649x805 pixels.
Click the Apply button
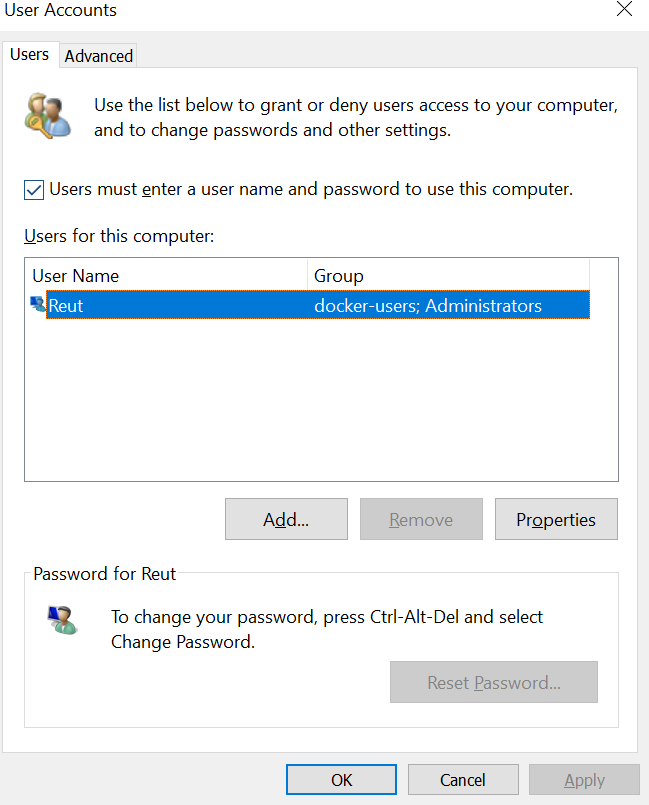tap(584, 780)
